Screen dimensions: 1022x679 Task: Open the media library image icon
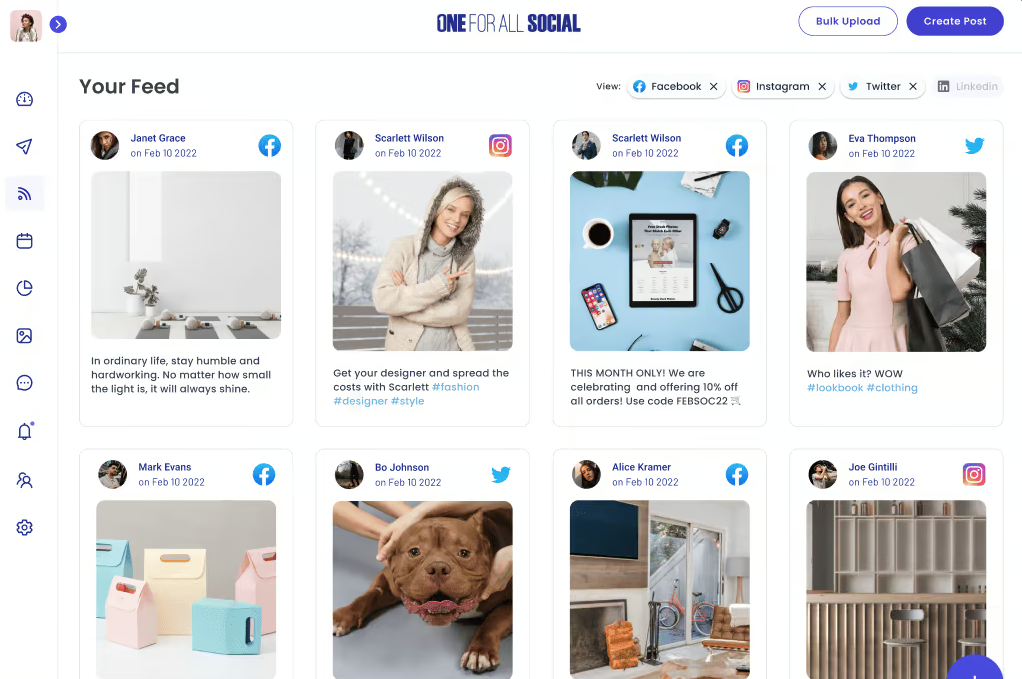(25, 336)
